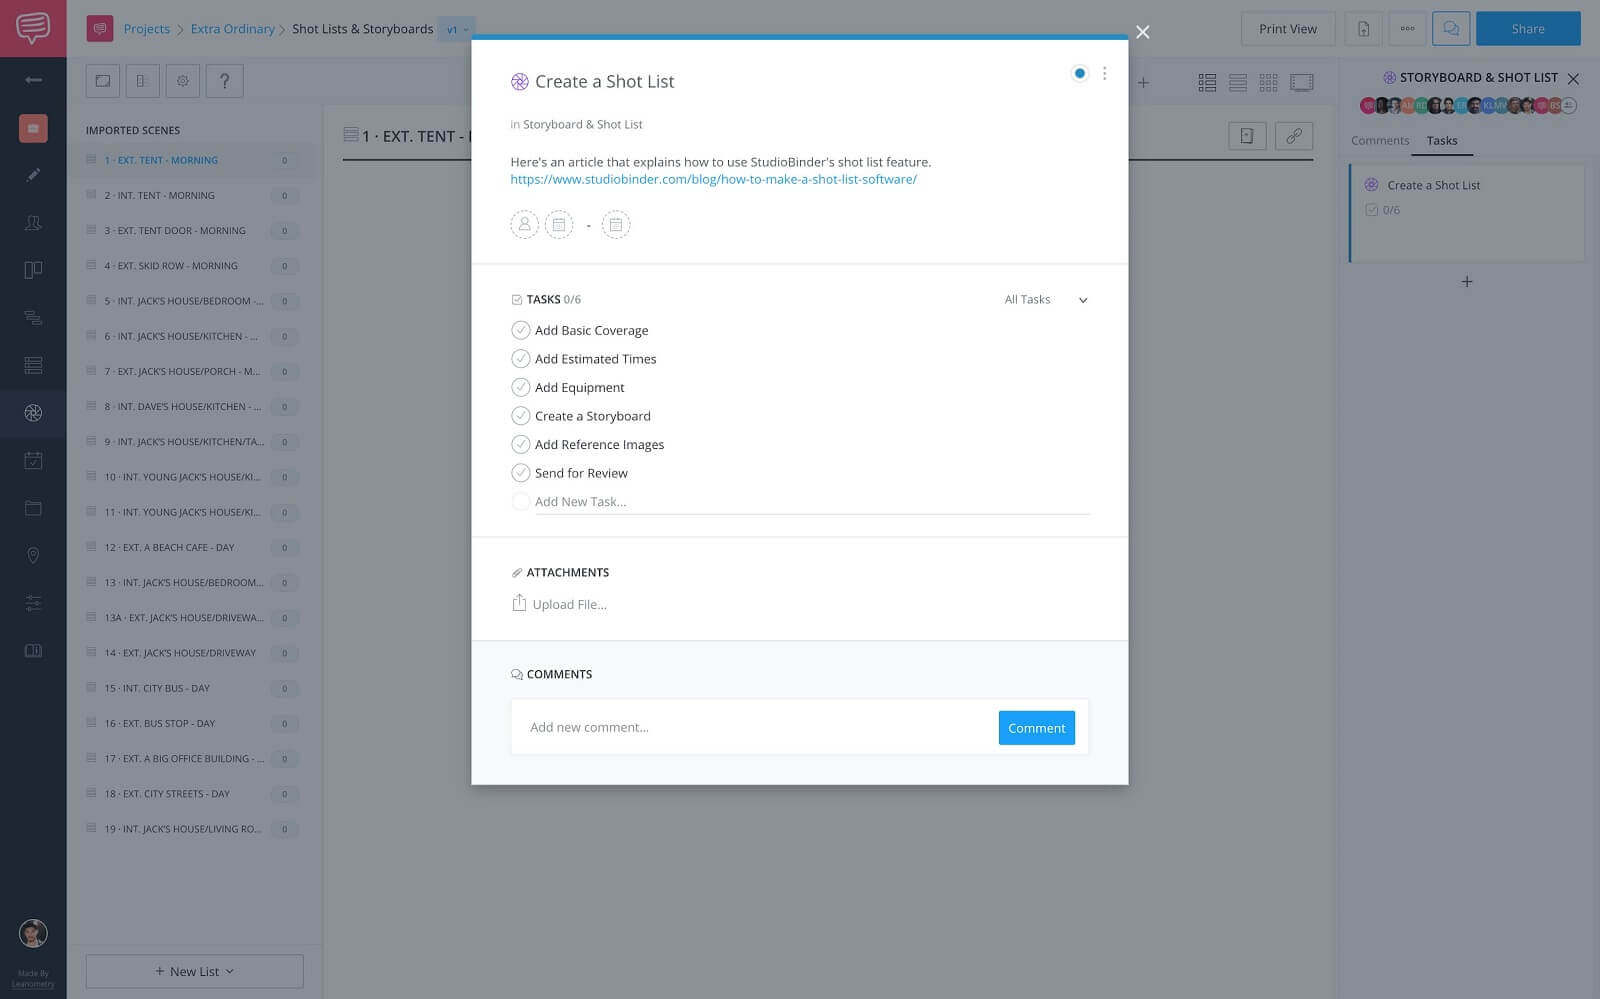Viewport: 1600px width, 999px height.
Task: Select scene 2 INT. TENT - MORNING
Action: pyautogui.click(x=191, y=196)
